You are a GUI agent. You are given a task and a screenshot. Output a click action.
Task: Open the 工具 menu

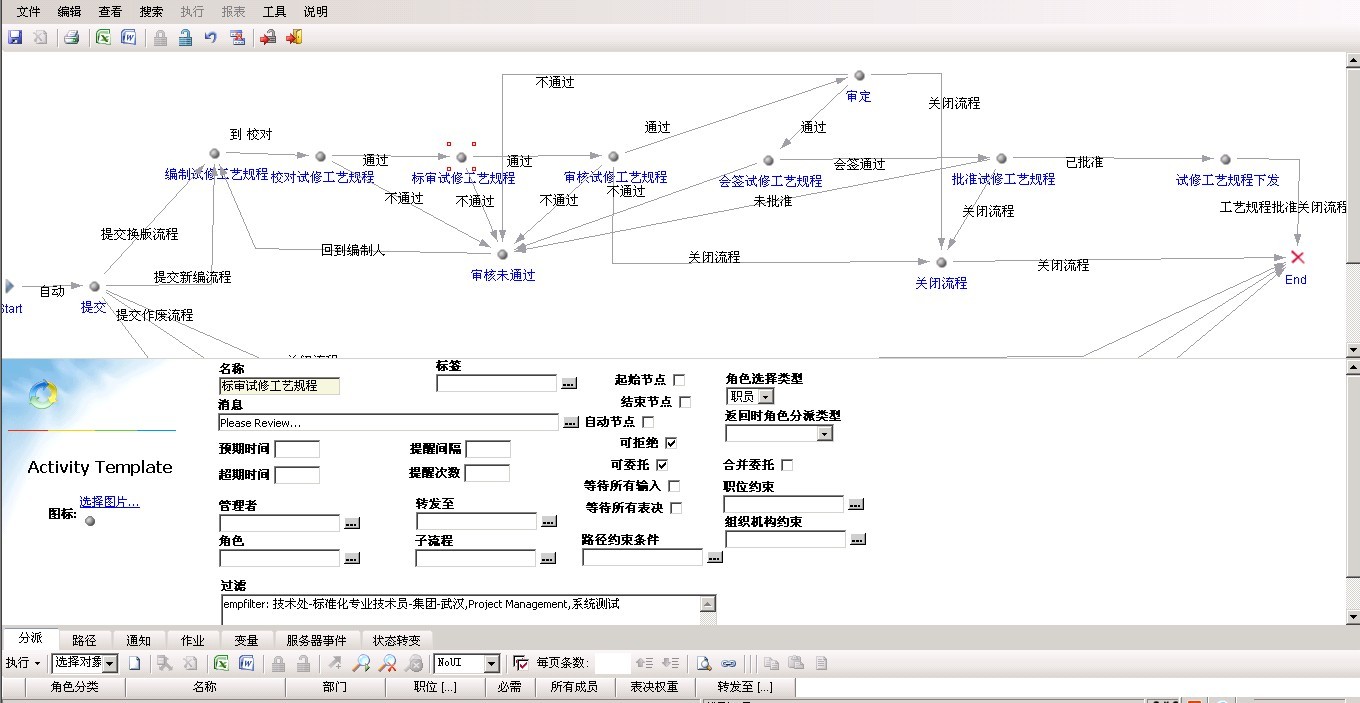[274, 12]
